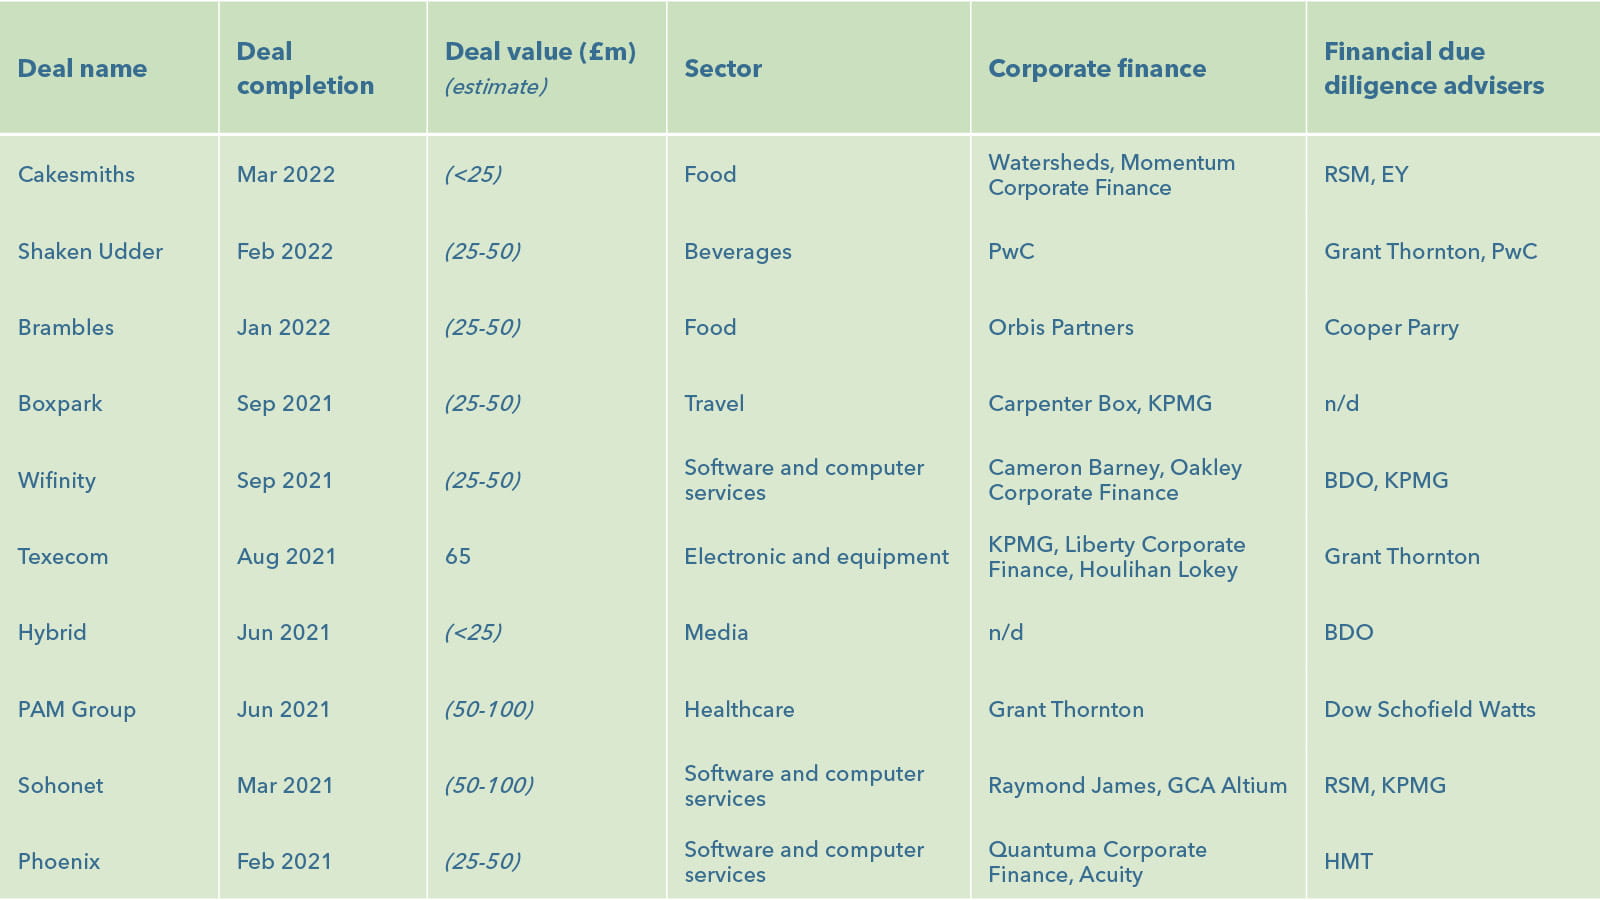The width and height of the screenshot is (1600, 900).
Task: Click the Raymond James, GCA Altium cell
Action: pyautogui.click(x=1137, y=785)
